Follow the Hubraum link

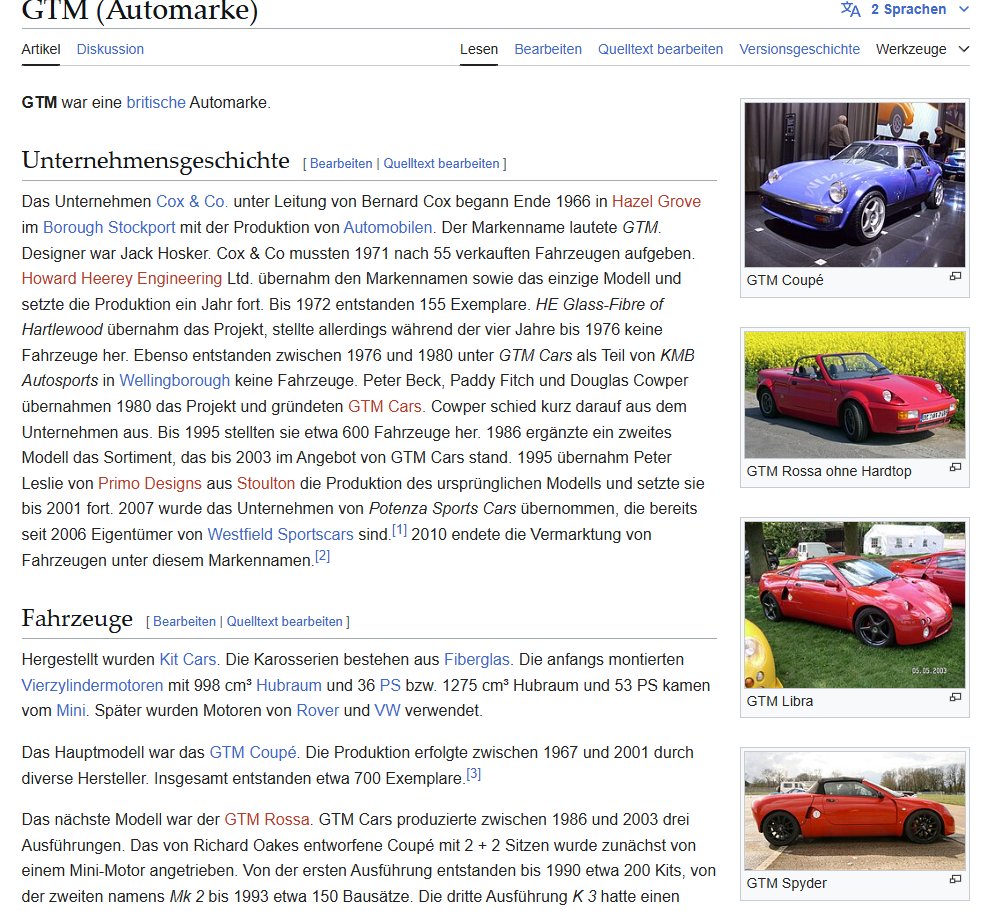[x=289, y=686]
